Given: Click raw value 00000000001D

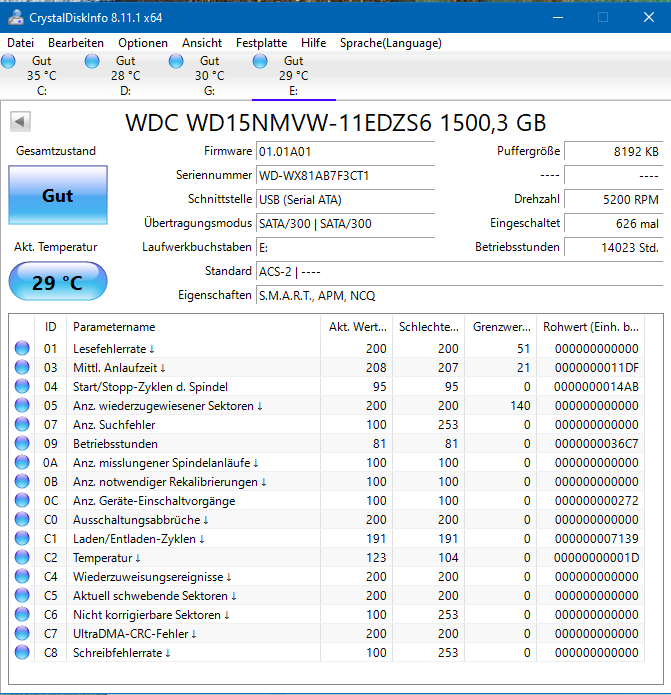Looking at the screenshot, I should 597,558.
